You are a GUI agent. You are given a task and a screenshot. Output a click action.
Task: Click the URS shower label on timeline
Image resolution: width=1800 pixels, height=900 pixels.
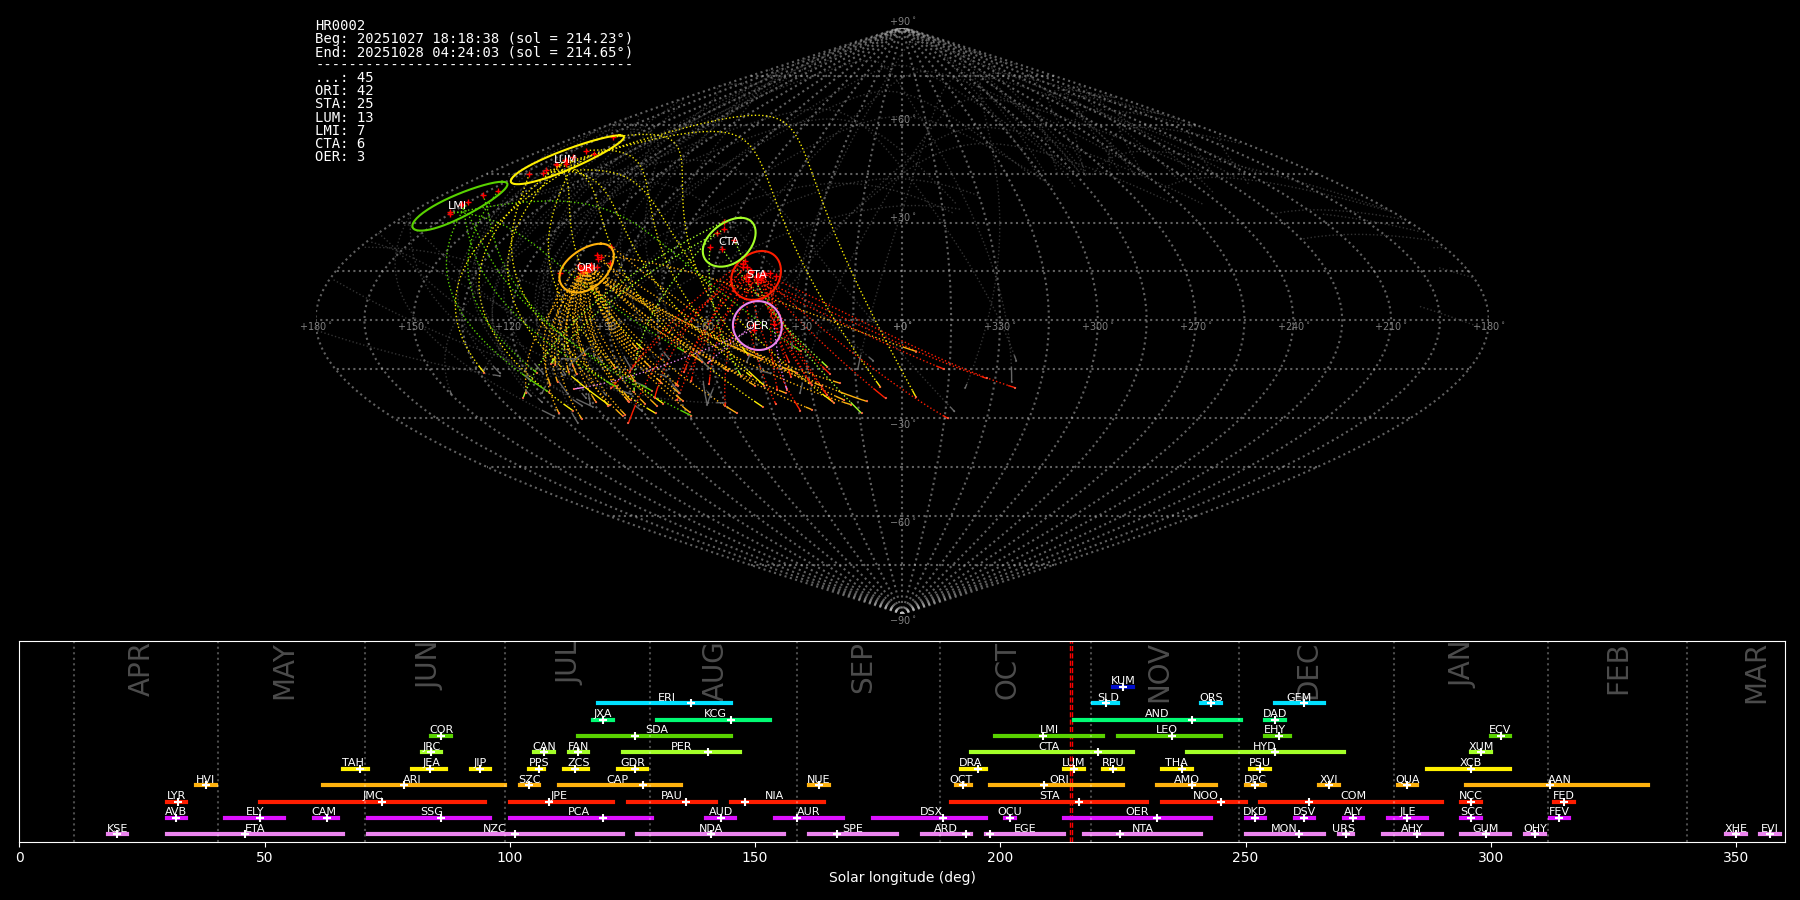click(1343, 829)
